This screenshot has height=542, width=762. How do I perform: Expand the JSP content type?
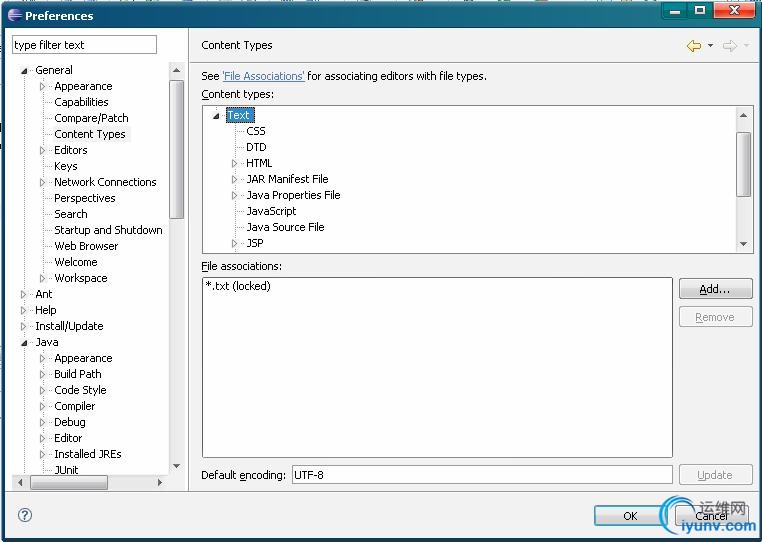point(235,244)
